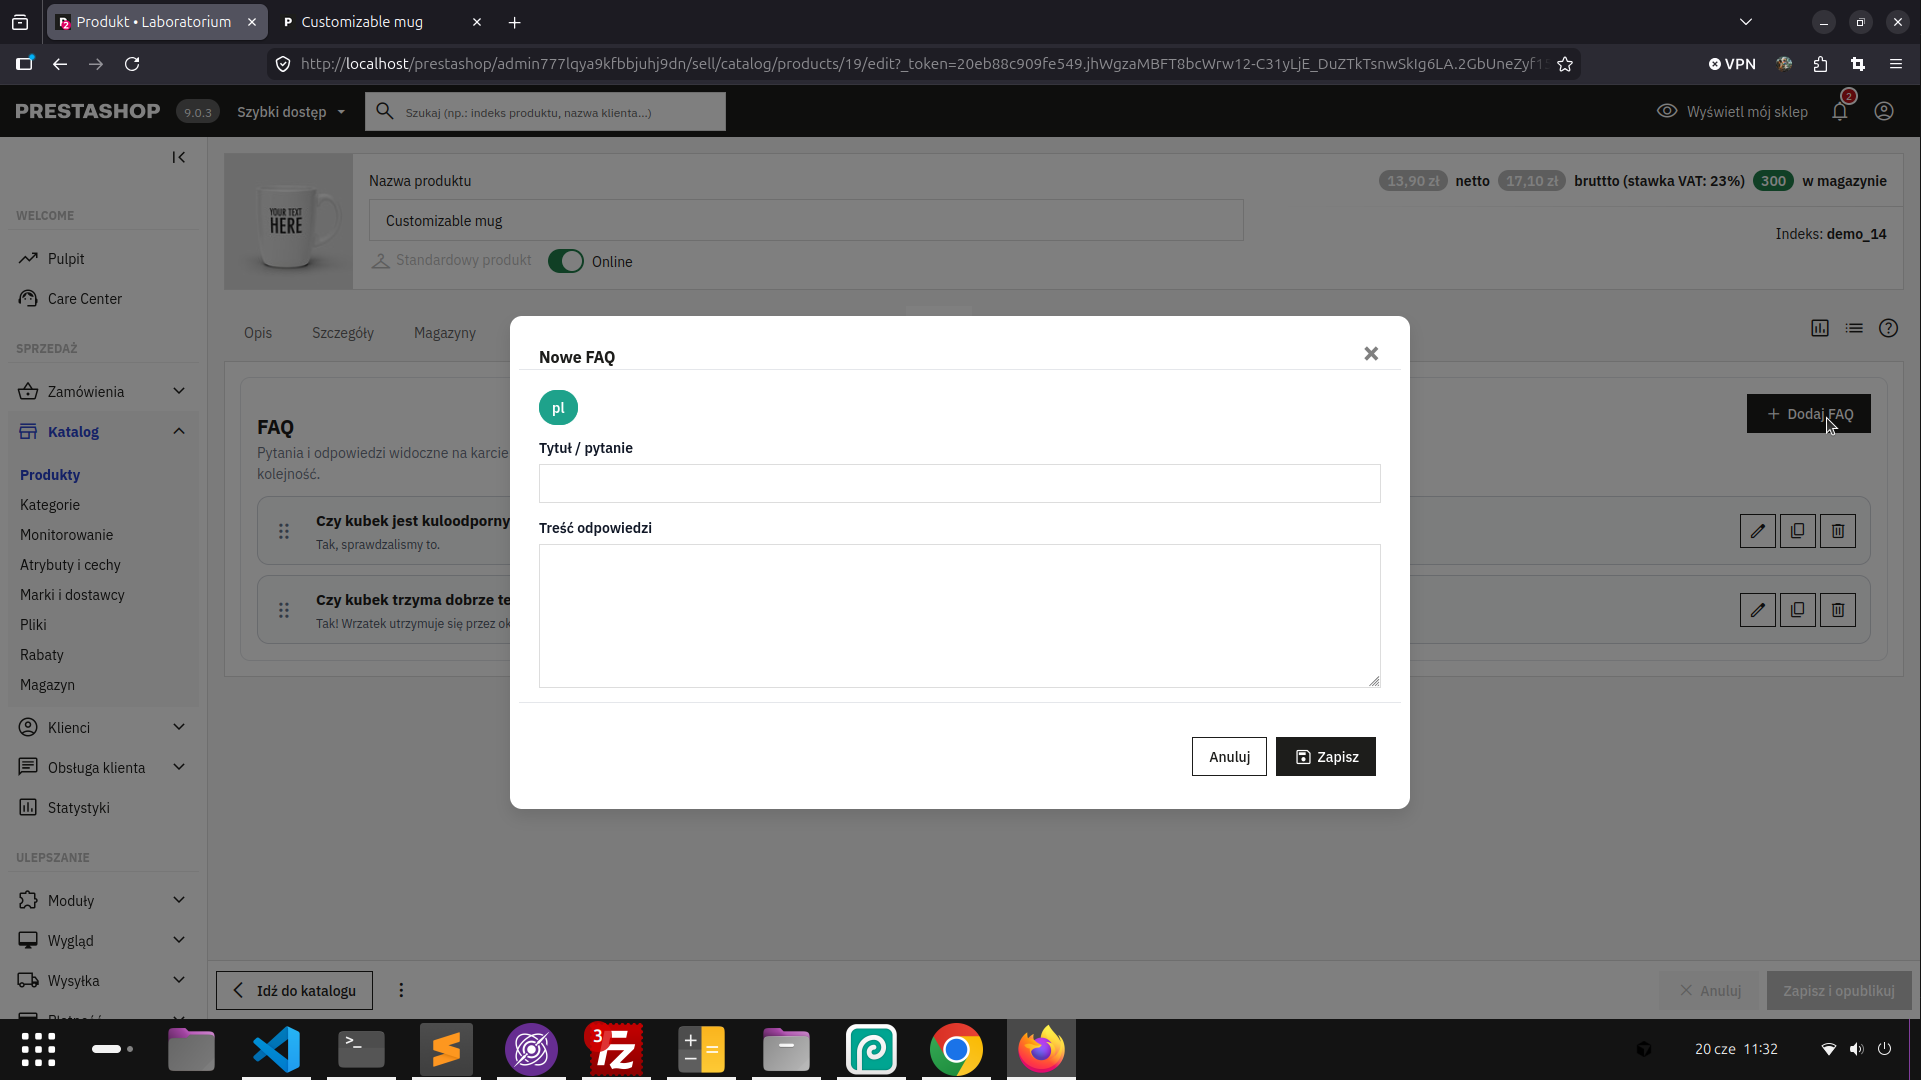Edit the 'Czy kubek jest kuloodporny' FAQ

[x=1758, y=531]
